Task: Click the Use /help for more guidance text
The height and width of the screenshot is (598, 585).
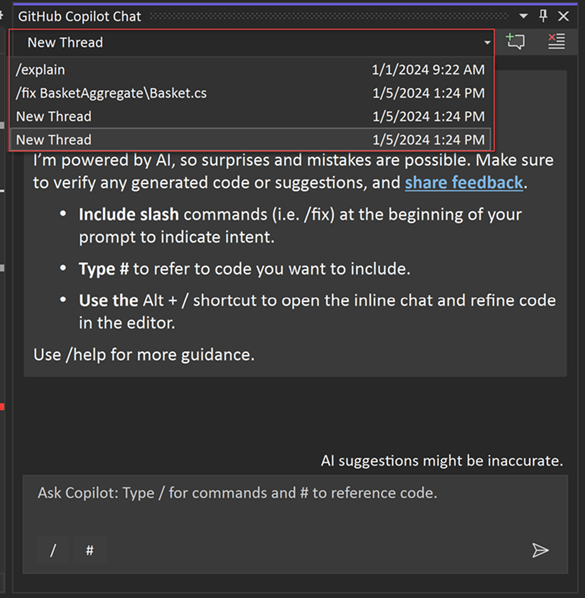Action: click(x=144, y=355)
